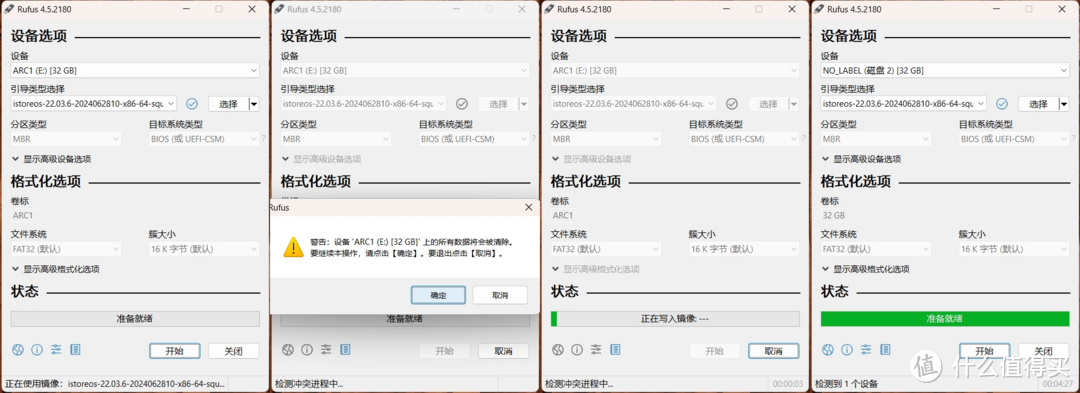Click checksum checkmark icon in ARC1 正在使用镜像 window
Viewport: 1080px width, 393px height.
coord(192,103)
